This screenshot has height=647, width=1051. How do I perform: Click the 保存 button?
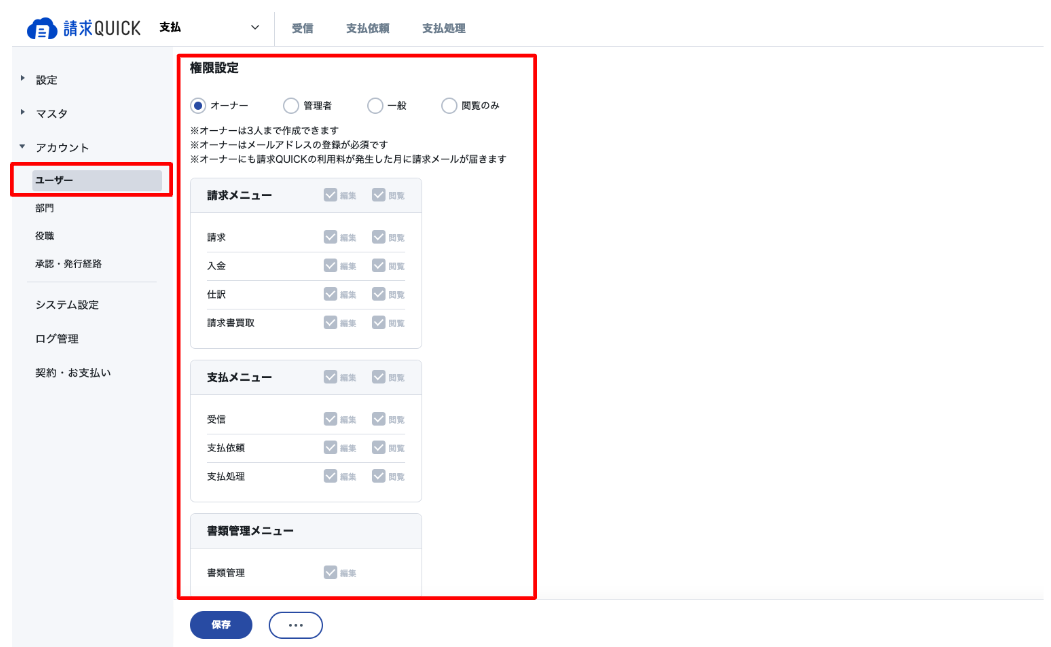[221, 625]
